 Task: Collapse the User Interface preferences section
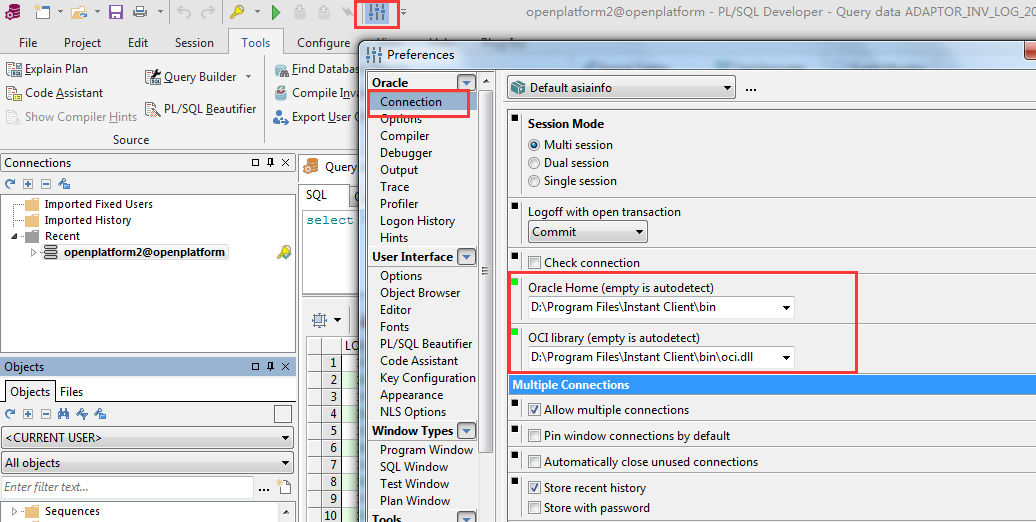[x=466, y=256]
